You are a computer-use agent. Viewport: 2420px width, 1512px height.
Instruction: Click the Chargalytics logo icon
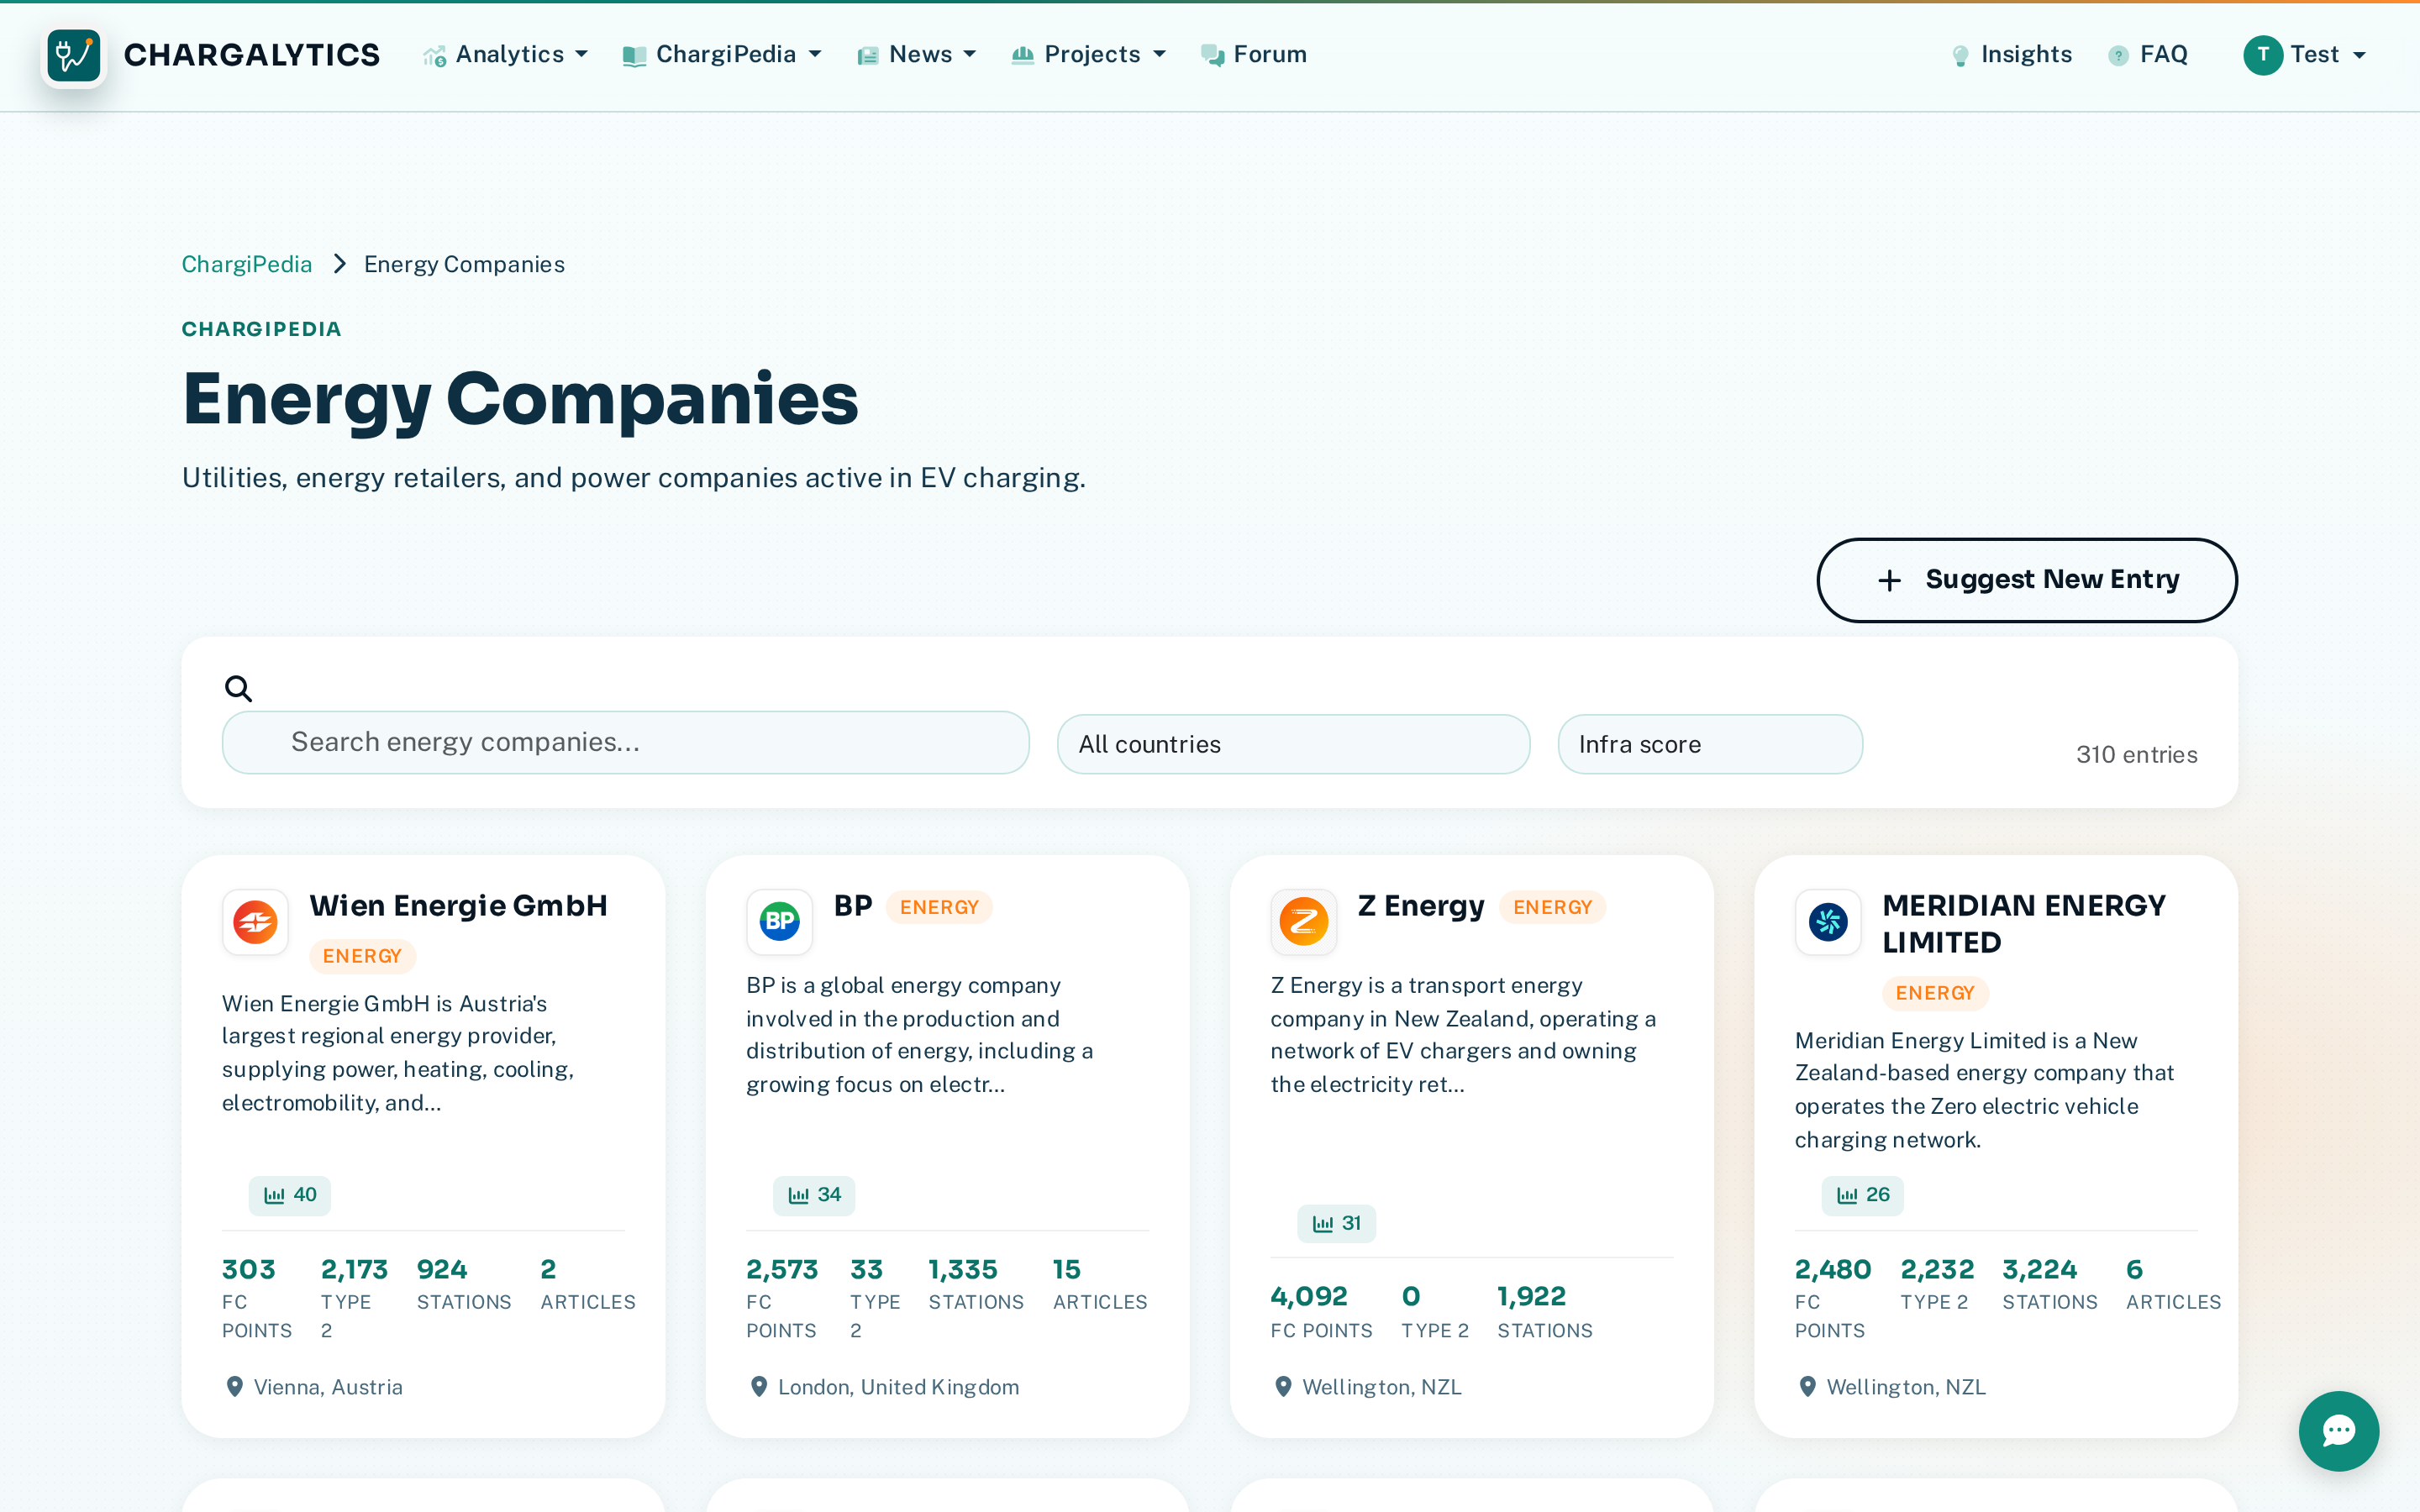[x=74, y=55]
